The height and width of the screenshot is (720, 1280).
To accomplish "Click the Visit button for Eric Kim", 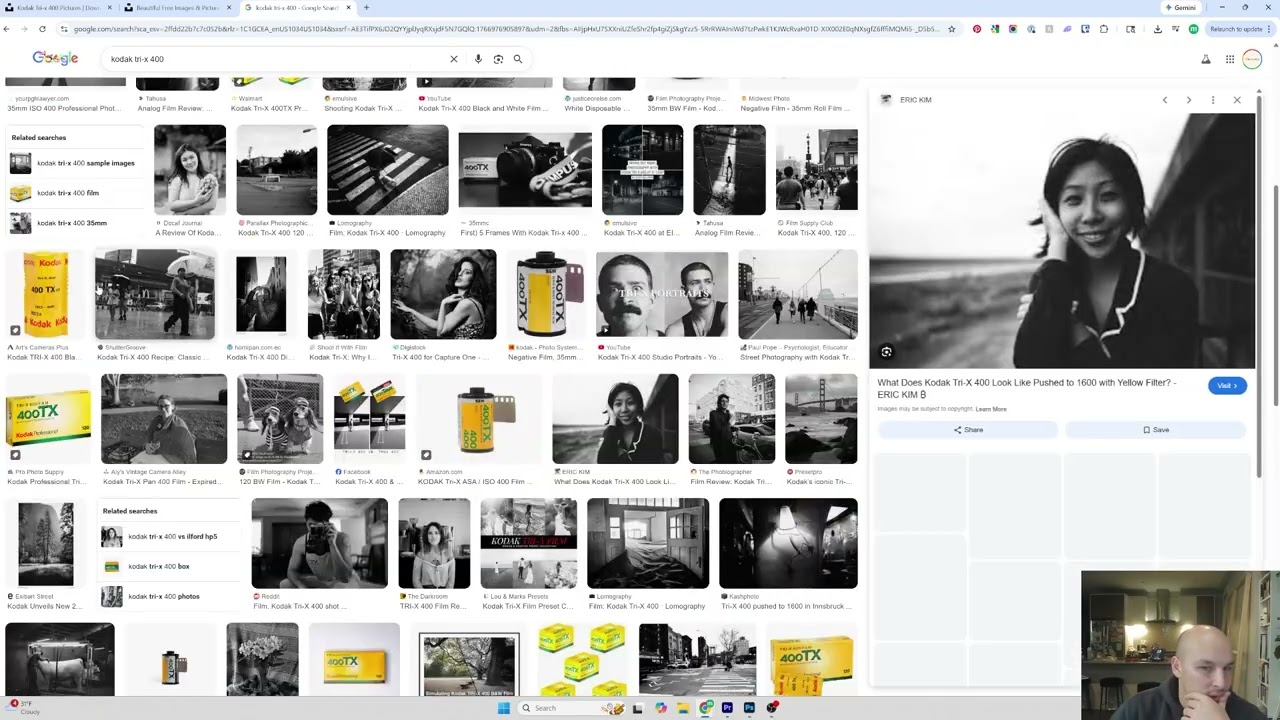I will tap(1227, 386).
